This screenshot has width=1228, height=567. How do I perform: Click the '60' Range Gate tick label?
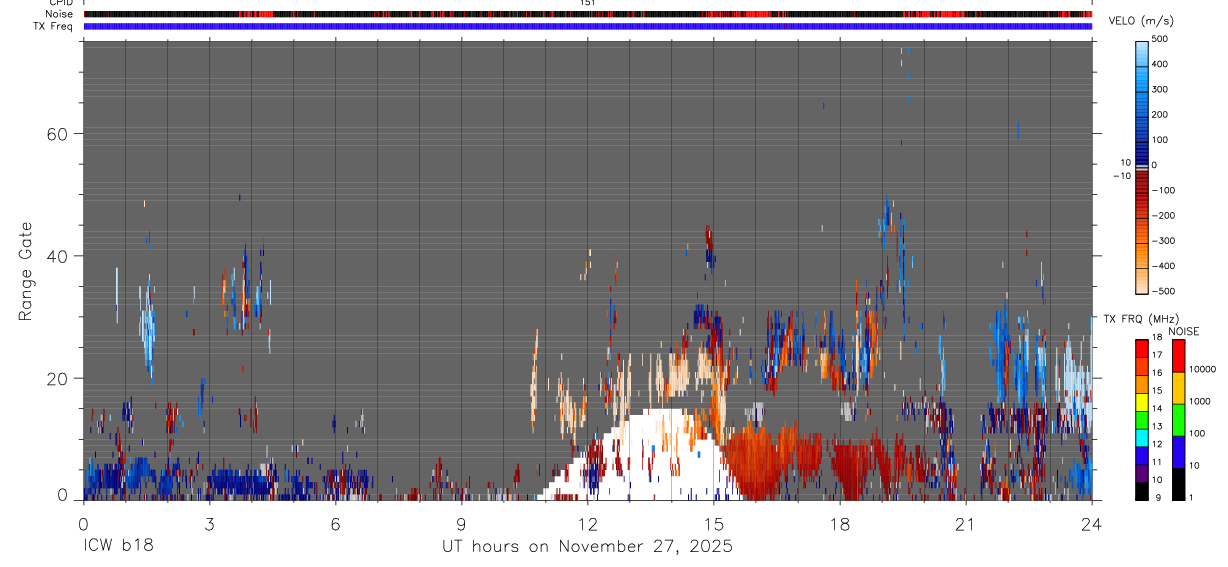coord(59,134)
